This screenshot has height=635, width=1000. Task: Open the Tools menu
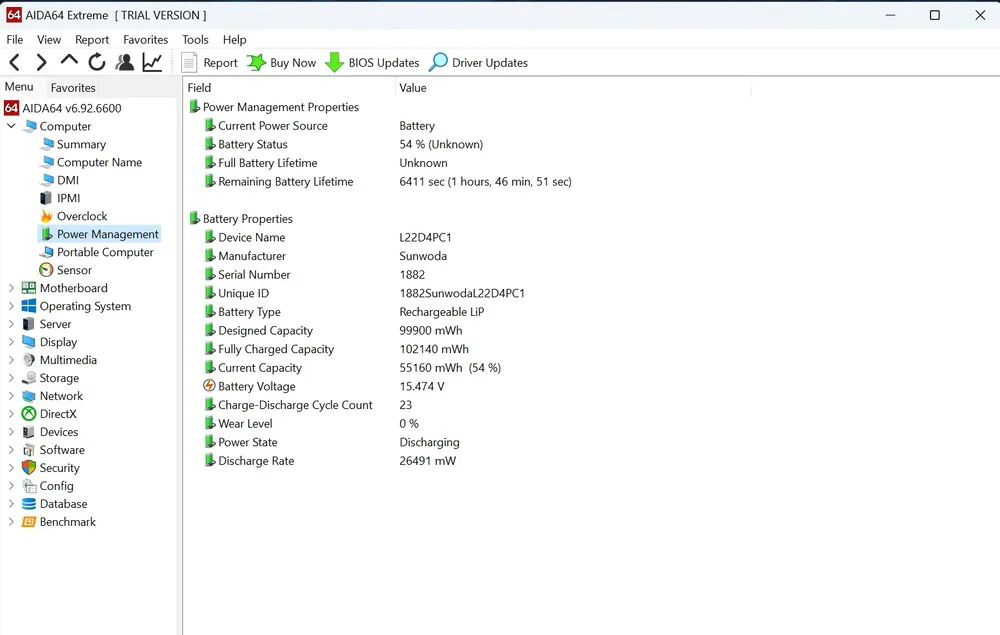[195, 40]
